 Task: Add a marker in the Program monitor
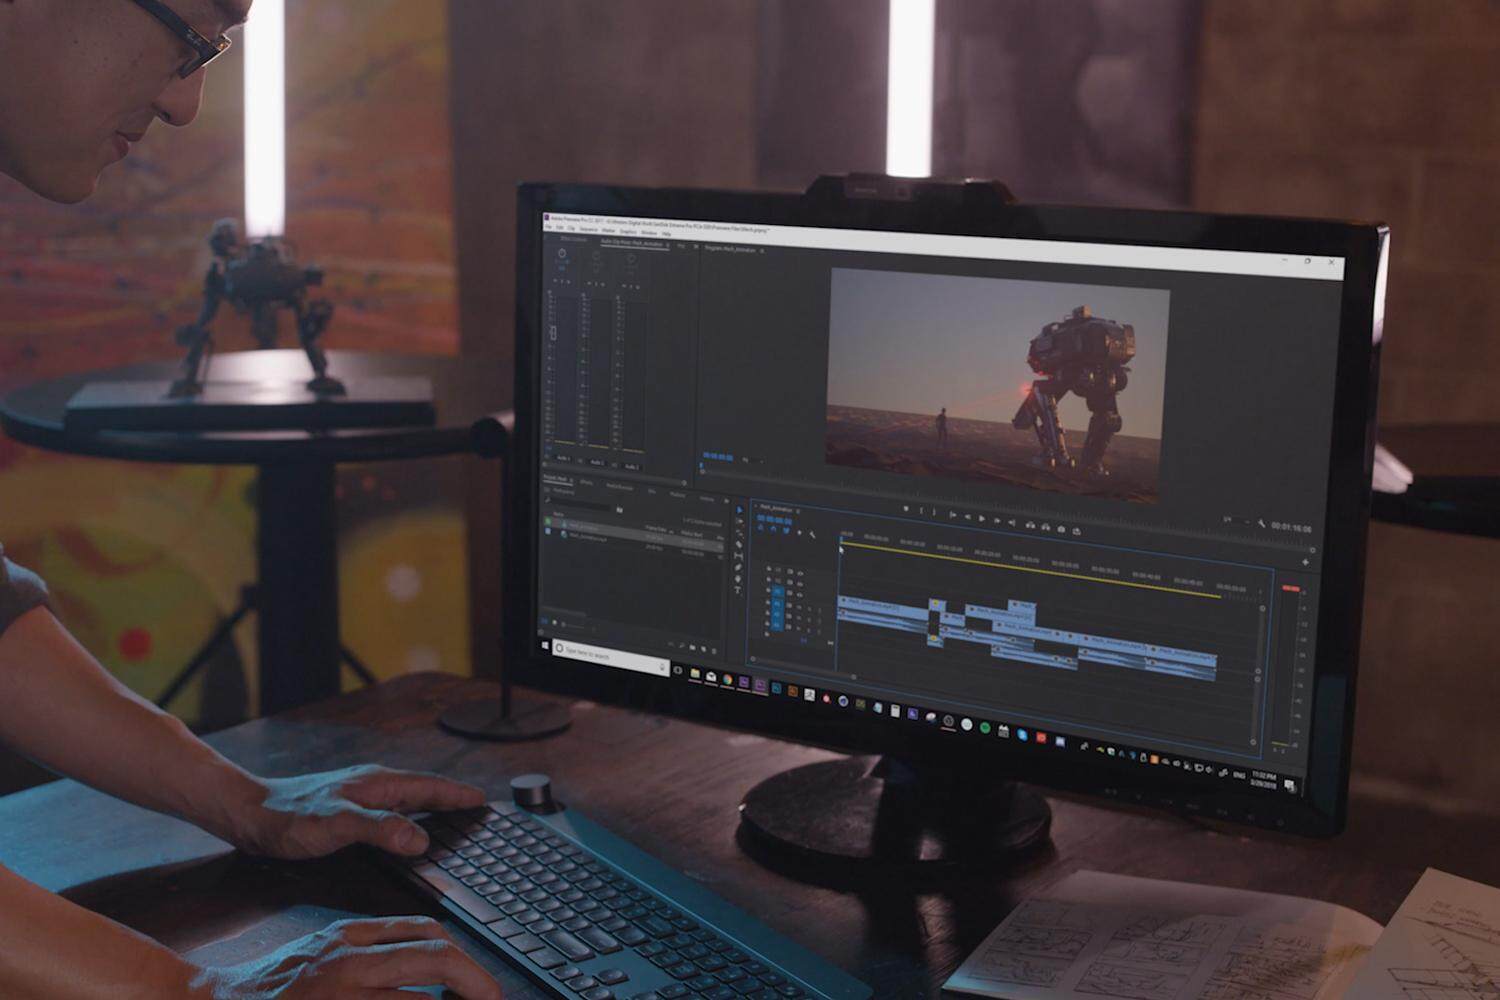point(906,508)
